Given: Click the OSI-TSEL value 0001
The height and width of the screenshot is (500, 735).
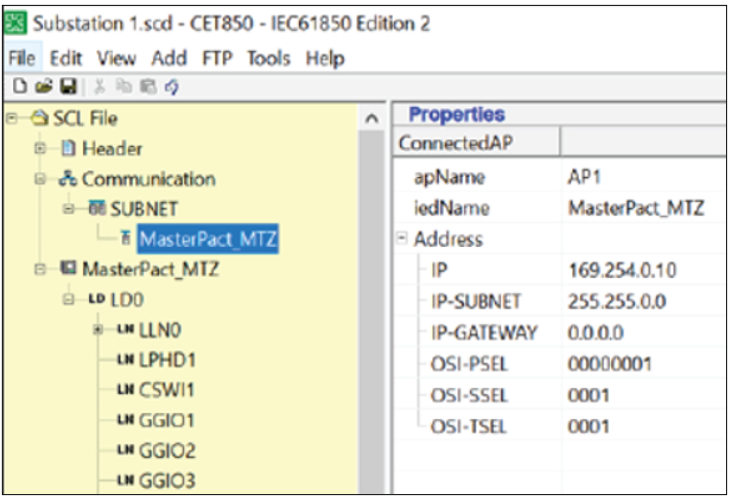Looking at the screenshot, I should pyautogui.click(x=588, y=426).
